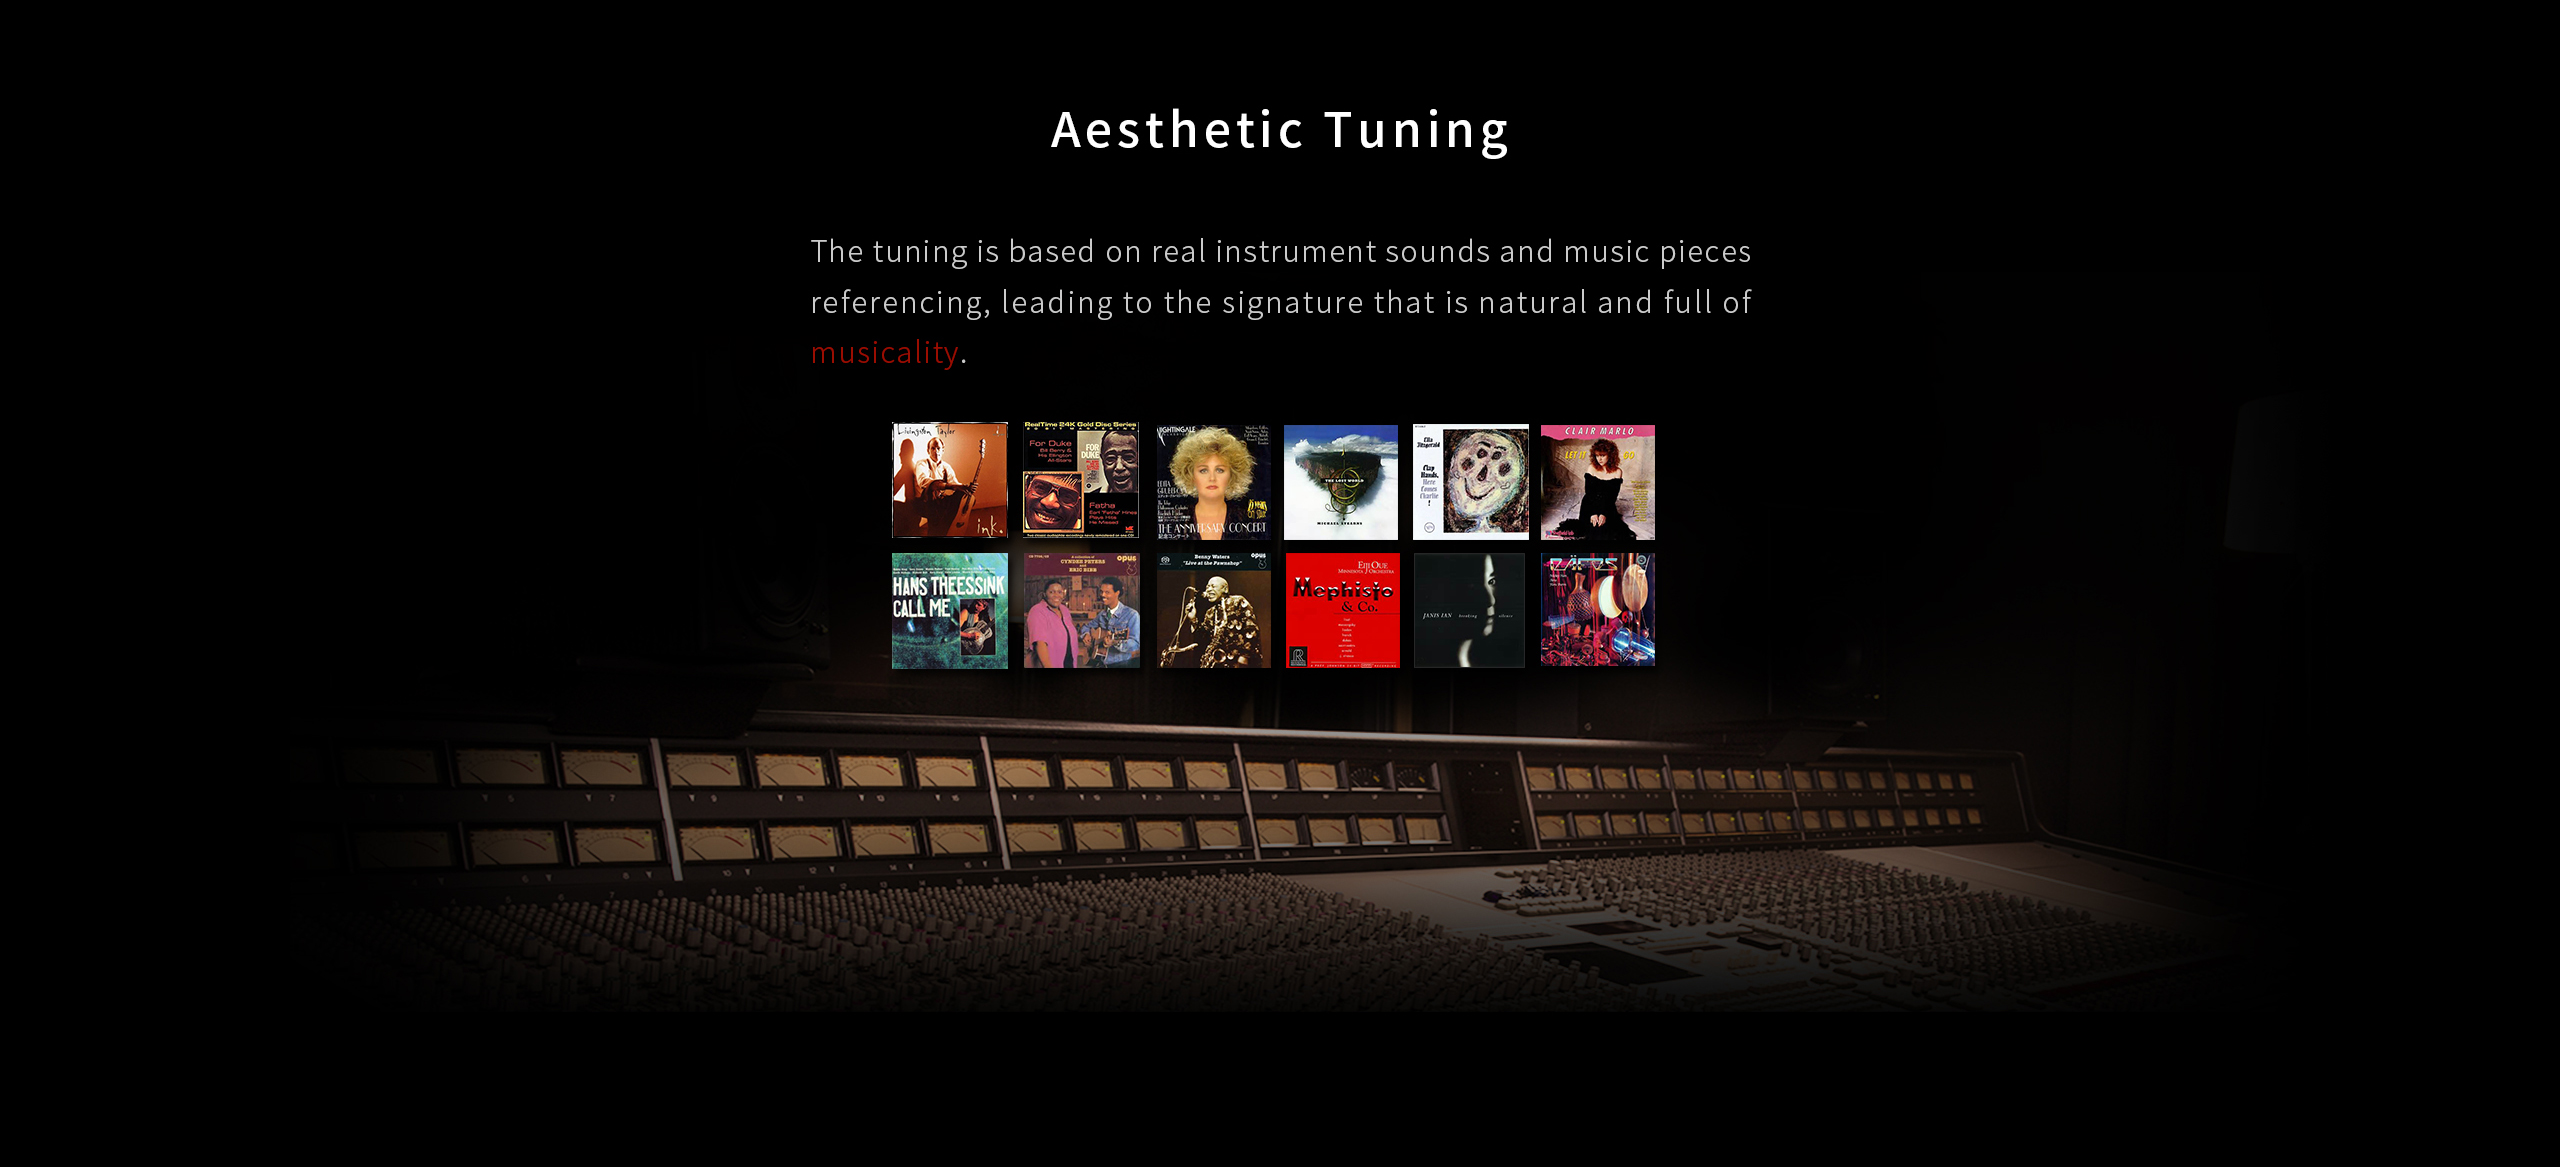Click the 'Aesthetic Tuning' heading
The height and width of the screenshot is (1167, 2560).
pyautogui.click(x=1279, y=131)
